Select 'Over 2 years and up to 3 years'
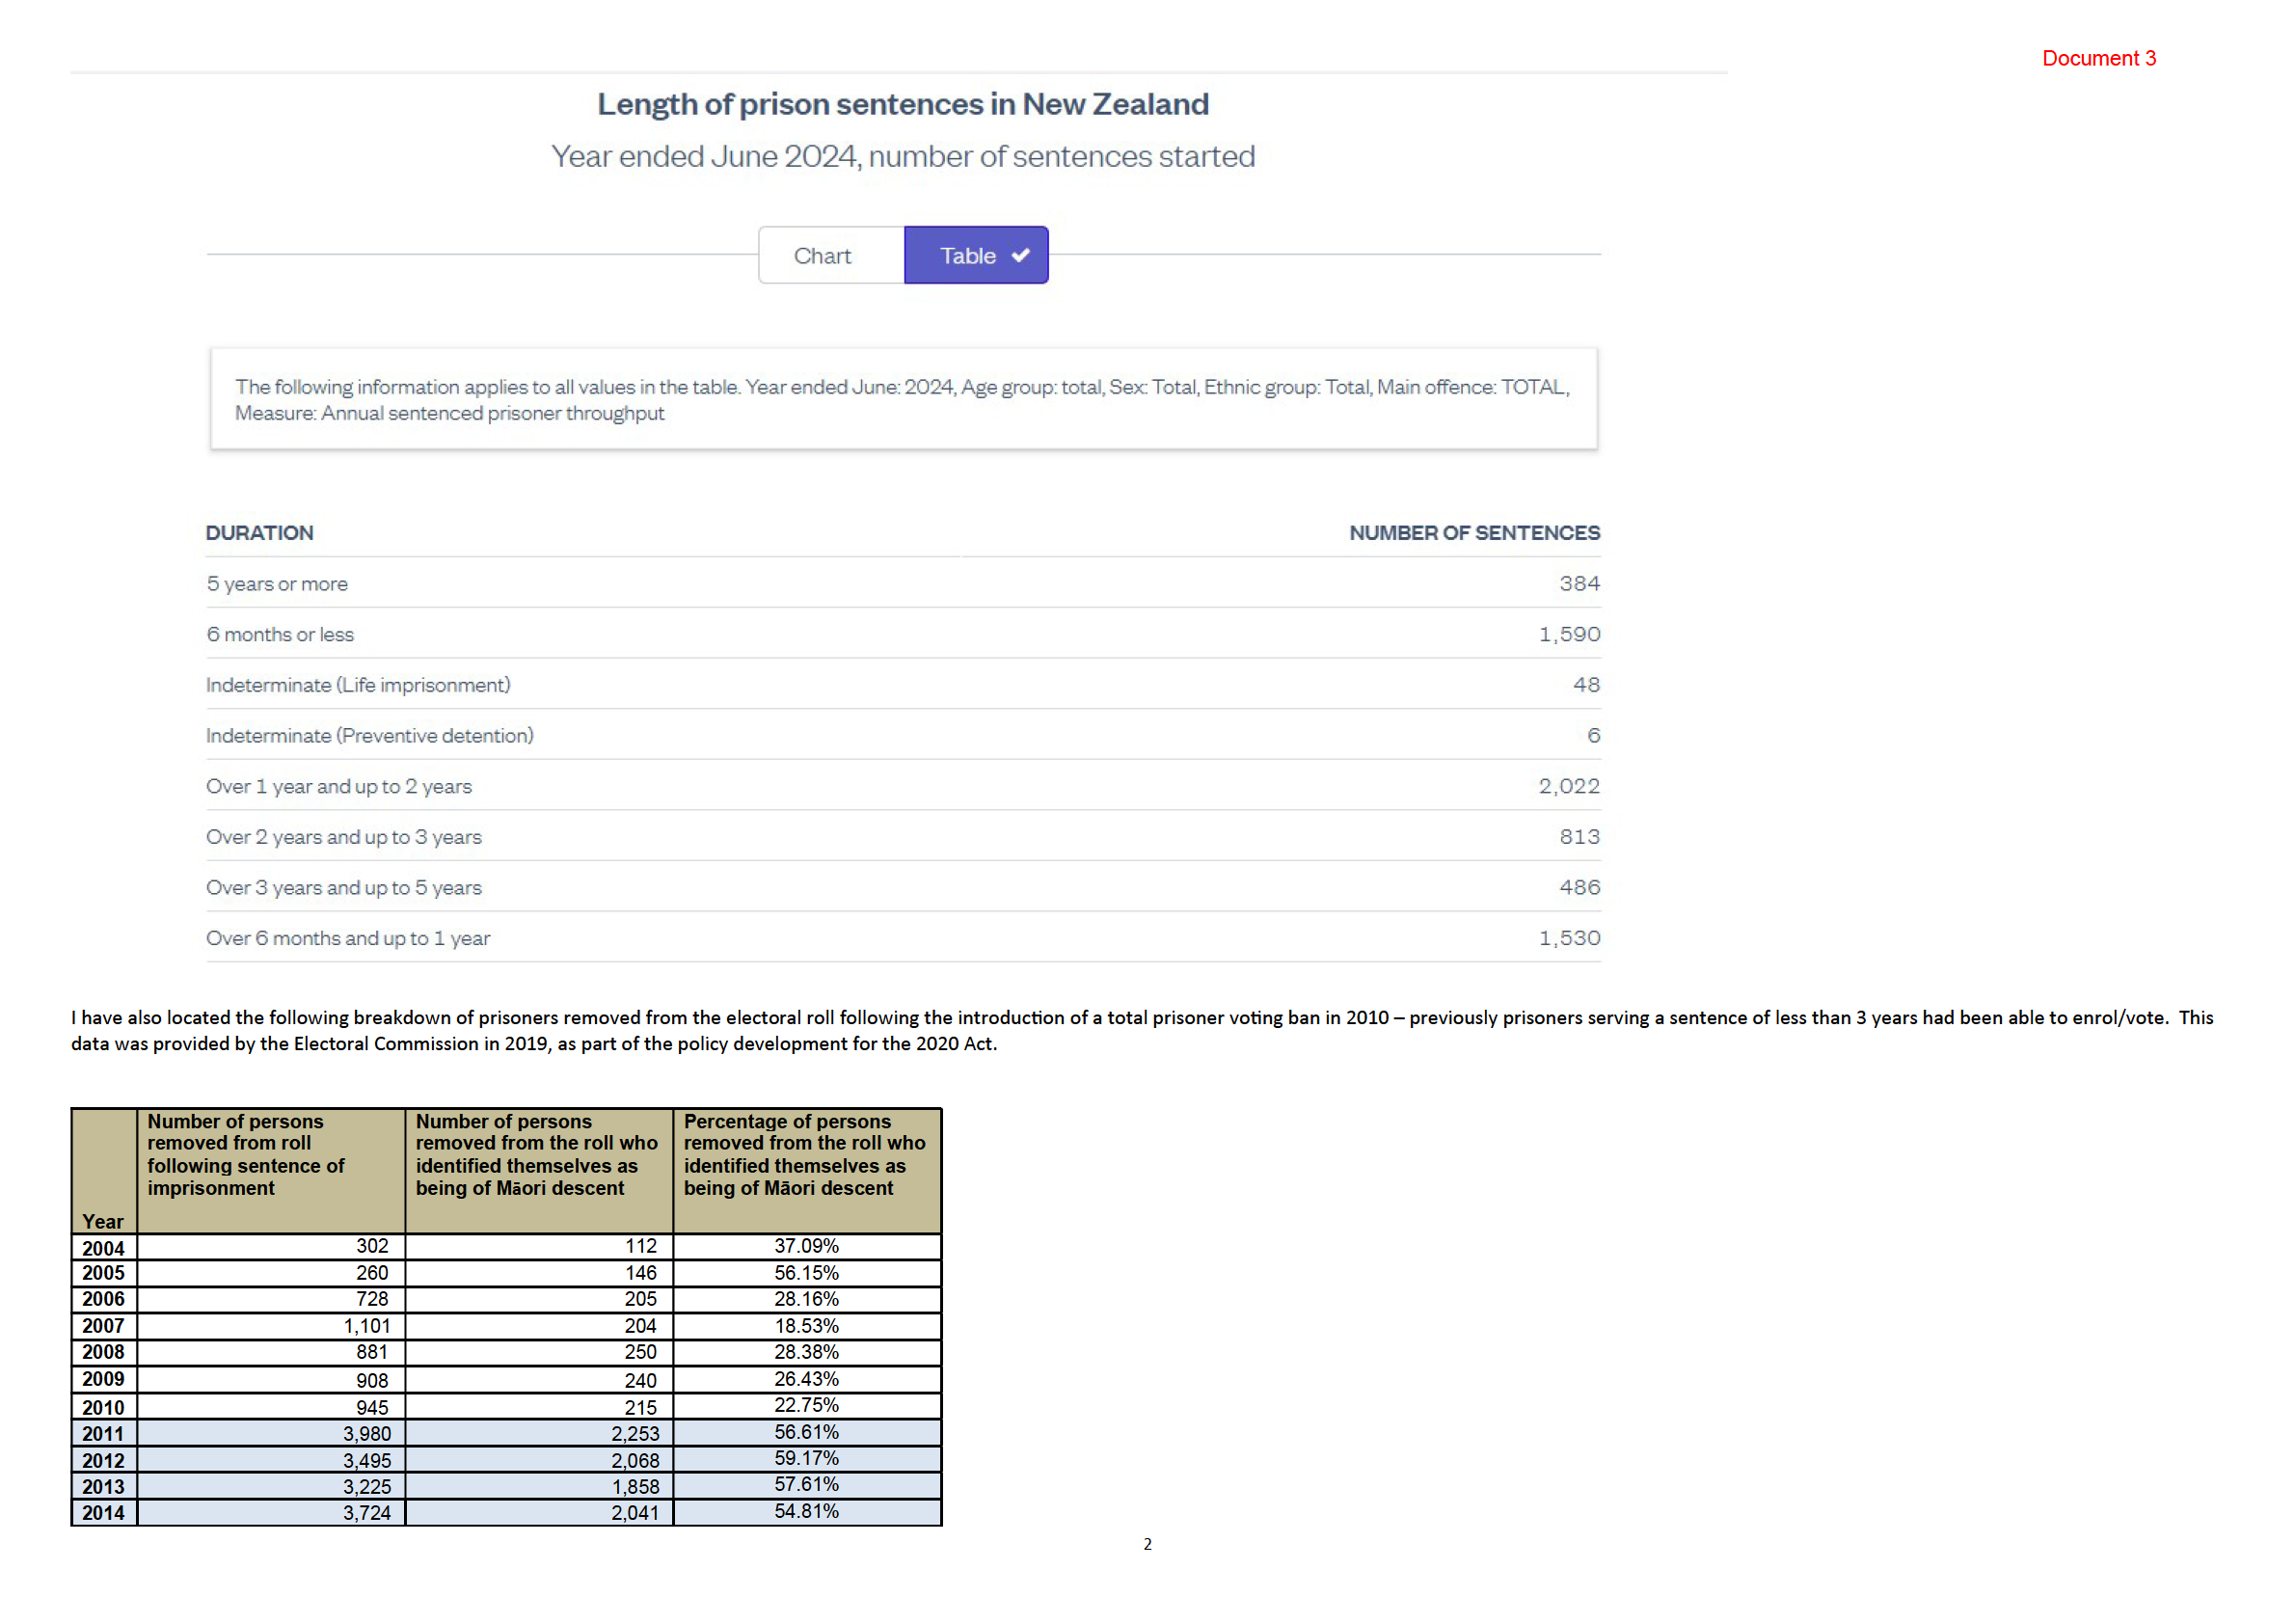 344,837
